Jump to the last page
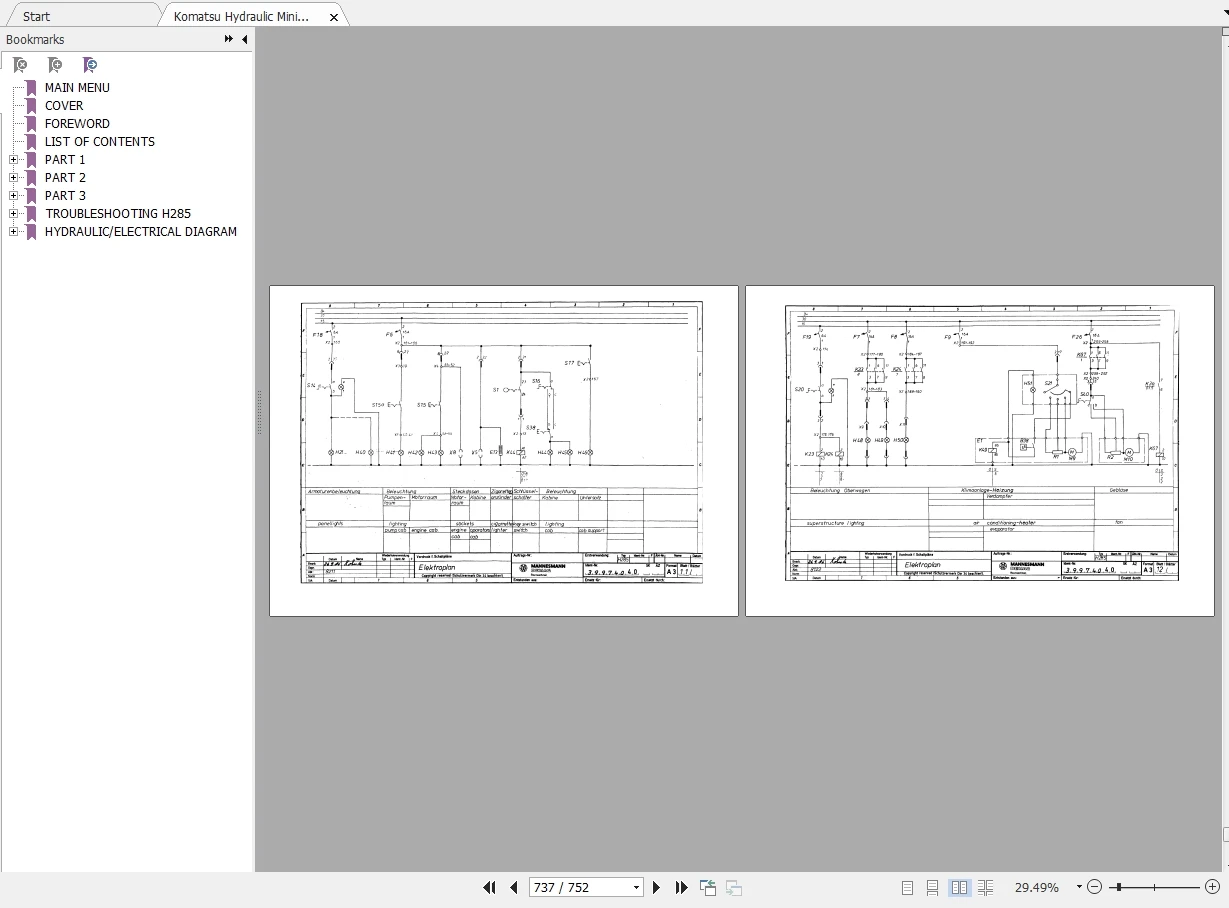Image resolution: width=1229 pixels, height=908 pixels. 681,887
